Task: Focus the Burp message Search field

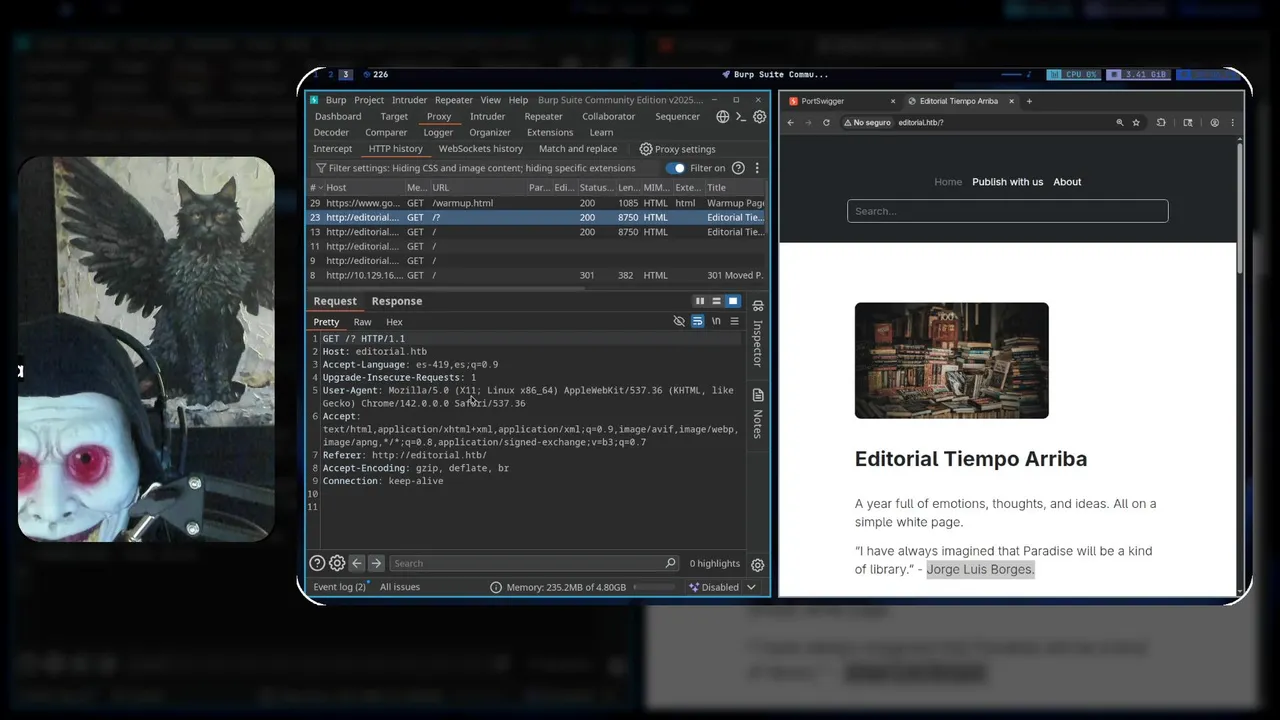Action: pyautogui.click(x=533, y=563)
